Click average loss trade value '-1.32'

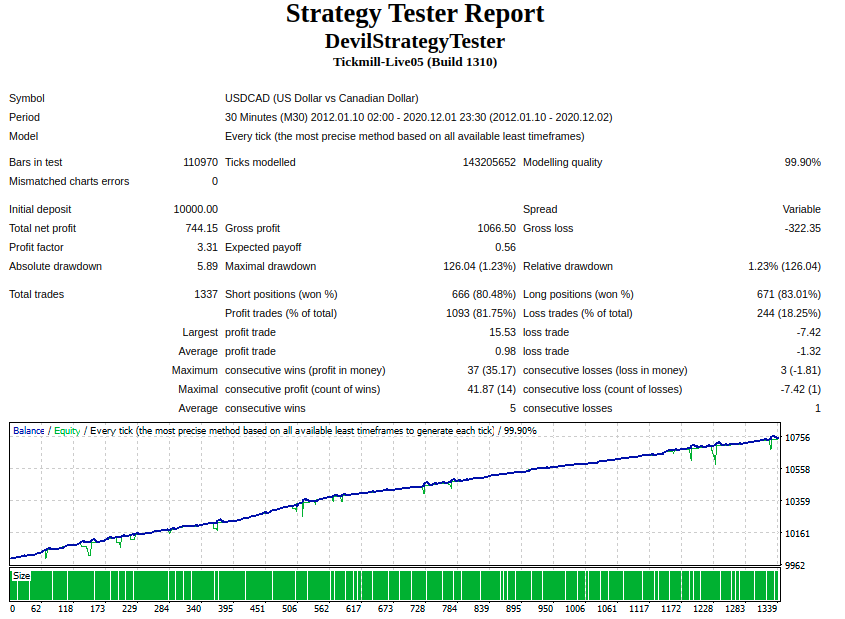(x=808, y=351)
